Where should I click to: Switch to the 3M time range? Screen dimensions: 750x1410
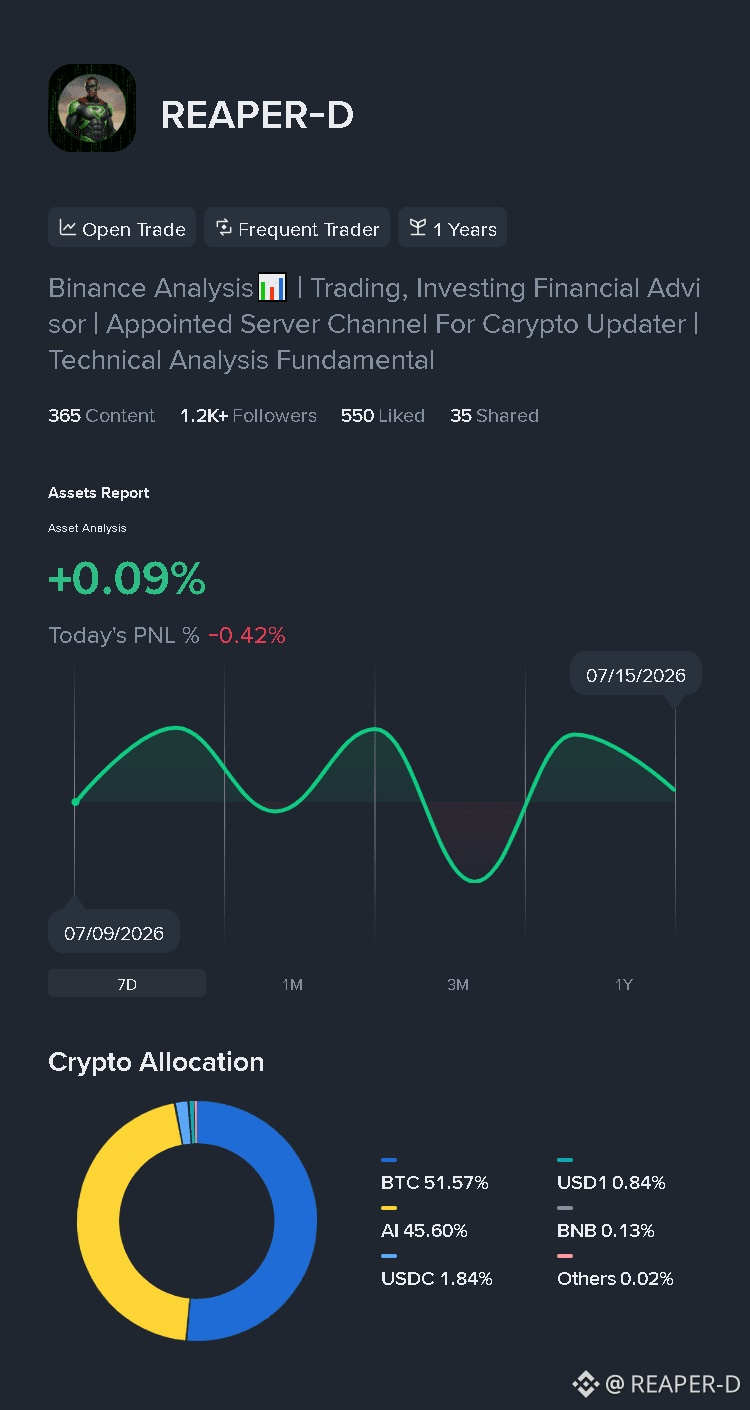tap(458, 985)
